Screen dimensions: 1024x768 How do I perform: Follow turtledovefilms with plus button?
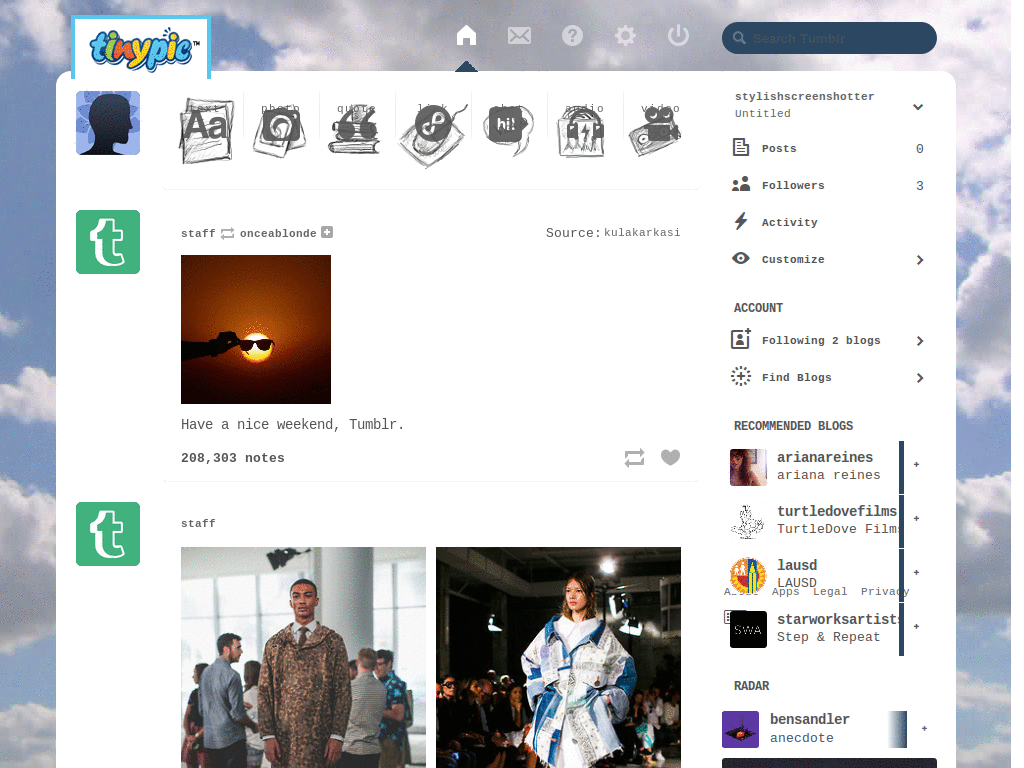click(916, 519)
